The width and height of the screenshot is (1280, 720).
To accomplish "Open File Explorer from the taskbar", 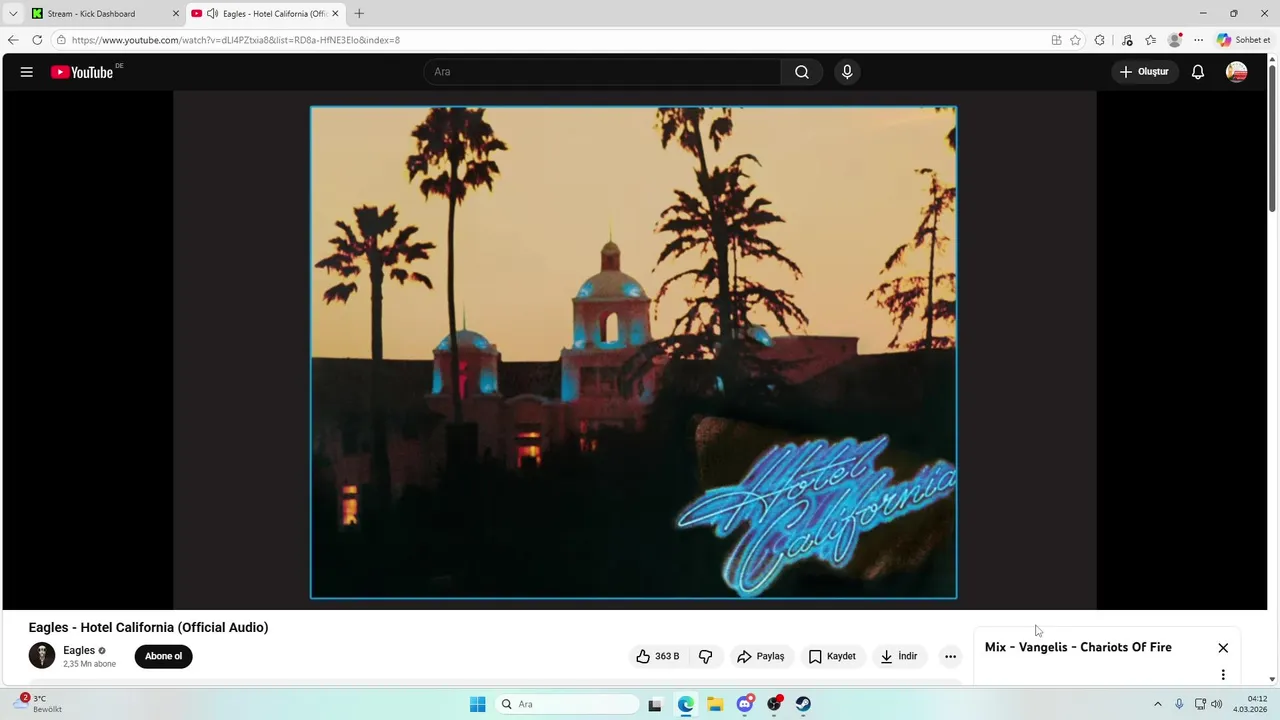I will coord(715,704).
